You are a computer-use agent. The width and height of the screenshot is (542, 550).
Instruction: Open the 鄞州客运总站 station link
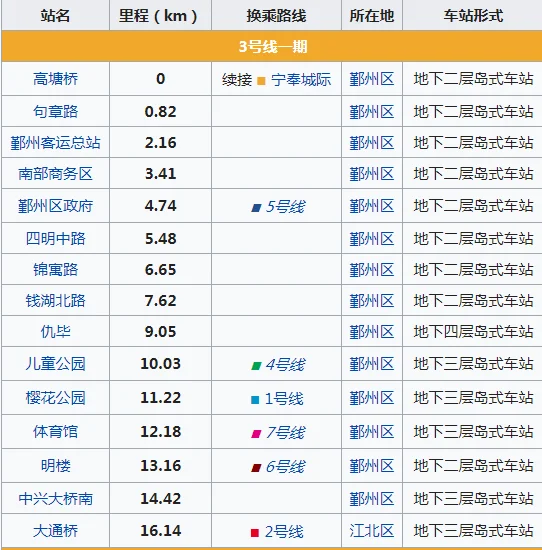pyautogui.click(x=55, y=143)
